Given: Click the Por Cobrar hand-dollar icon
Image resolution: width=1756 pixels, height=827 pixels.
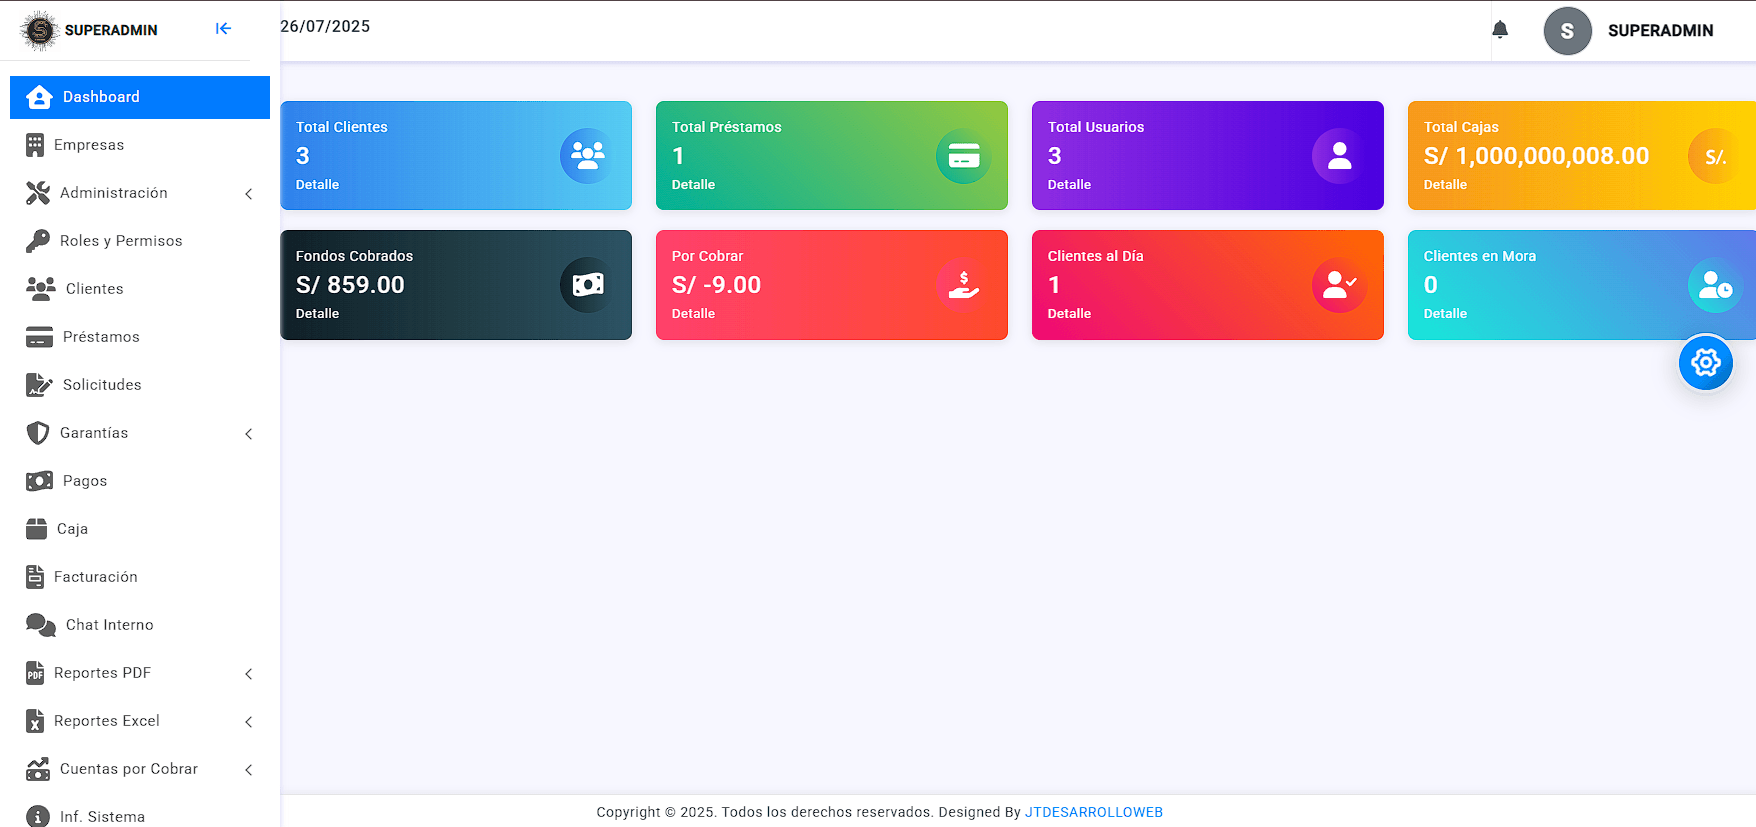Looking at the screenshot, I should tap(963, 285).
